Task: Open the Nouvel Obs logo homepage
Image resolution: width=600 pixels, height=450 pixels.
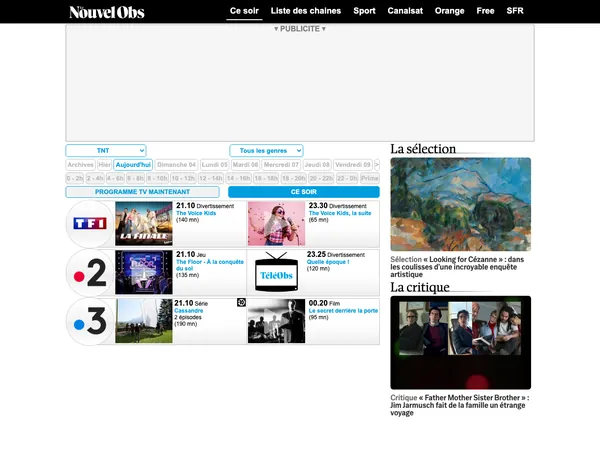Action: (107, 12)
